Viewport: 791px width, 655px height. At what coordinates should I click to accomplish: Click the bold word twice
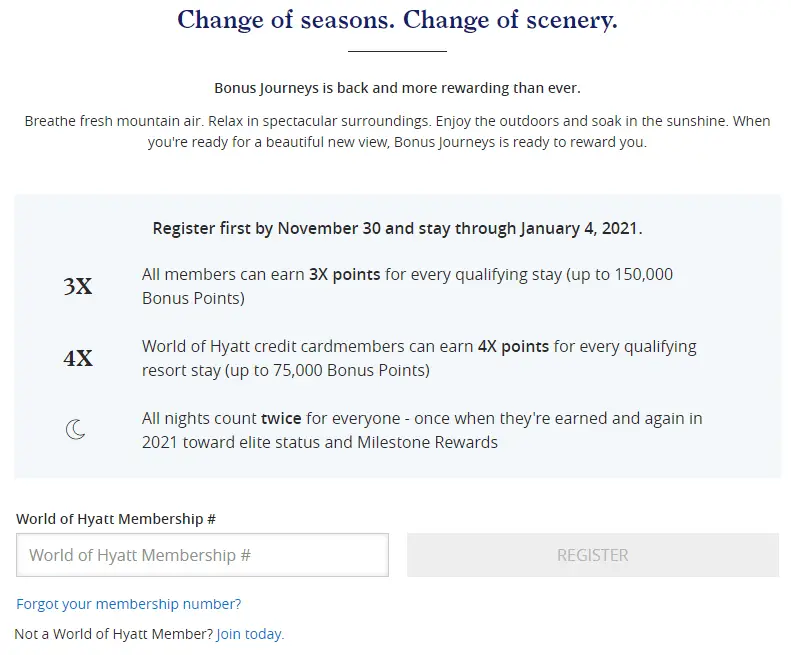[281, 419]
